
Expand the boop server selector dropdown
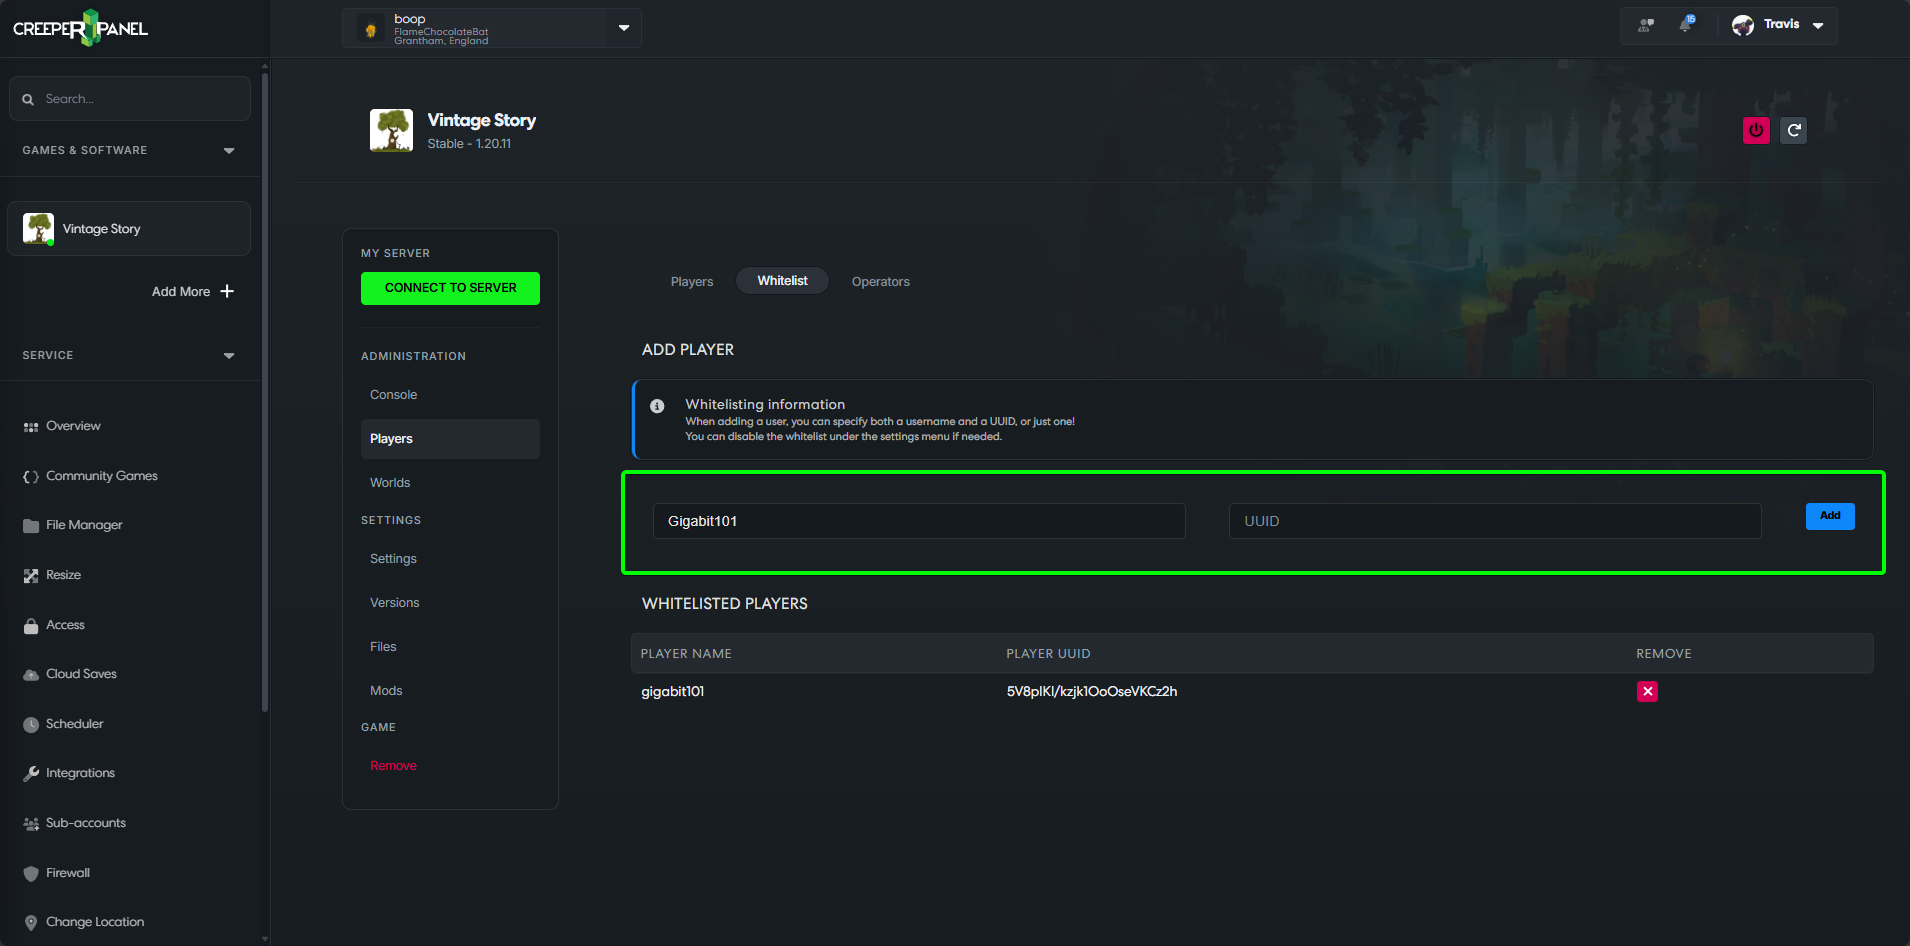623,28
